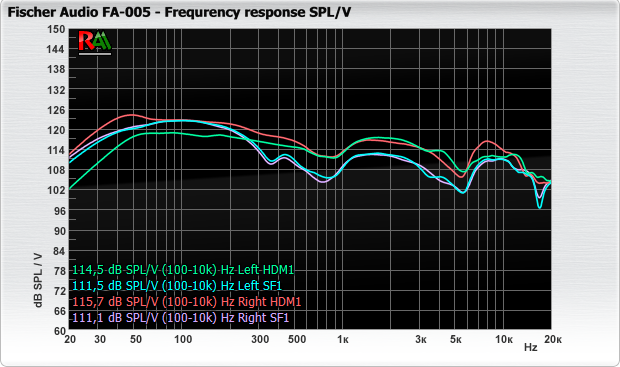The width and height of the screenshot is (620, 367).
Task: Click the 5к tick label on the frequency axis
Action: (x=456, y=339)
